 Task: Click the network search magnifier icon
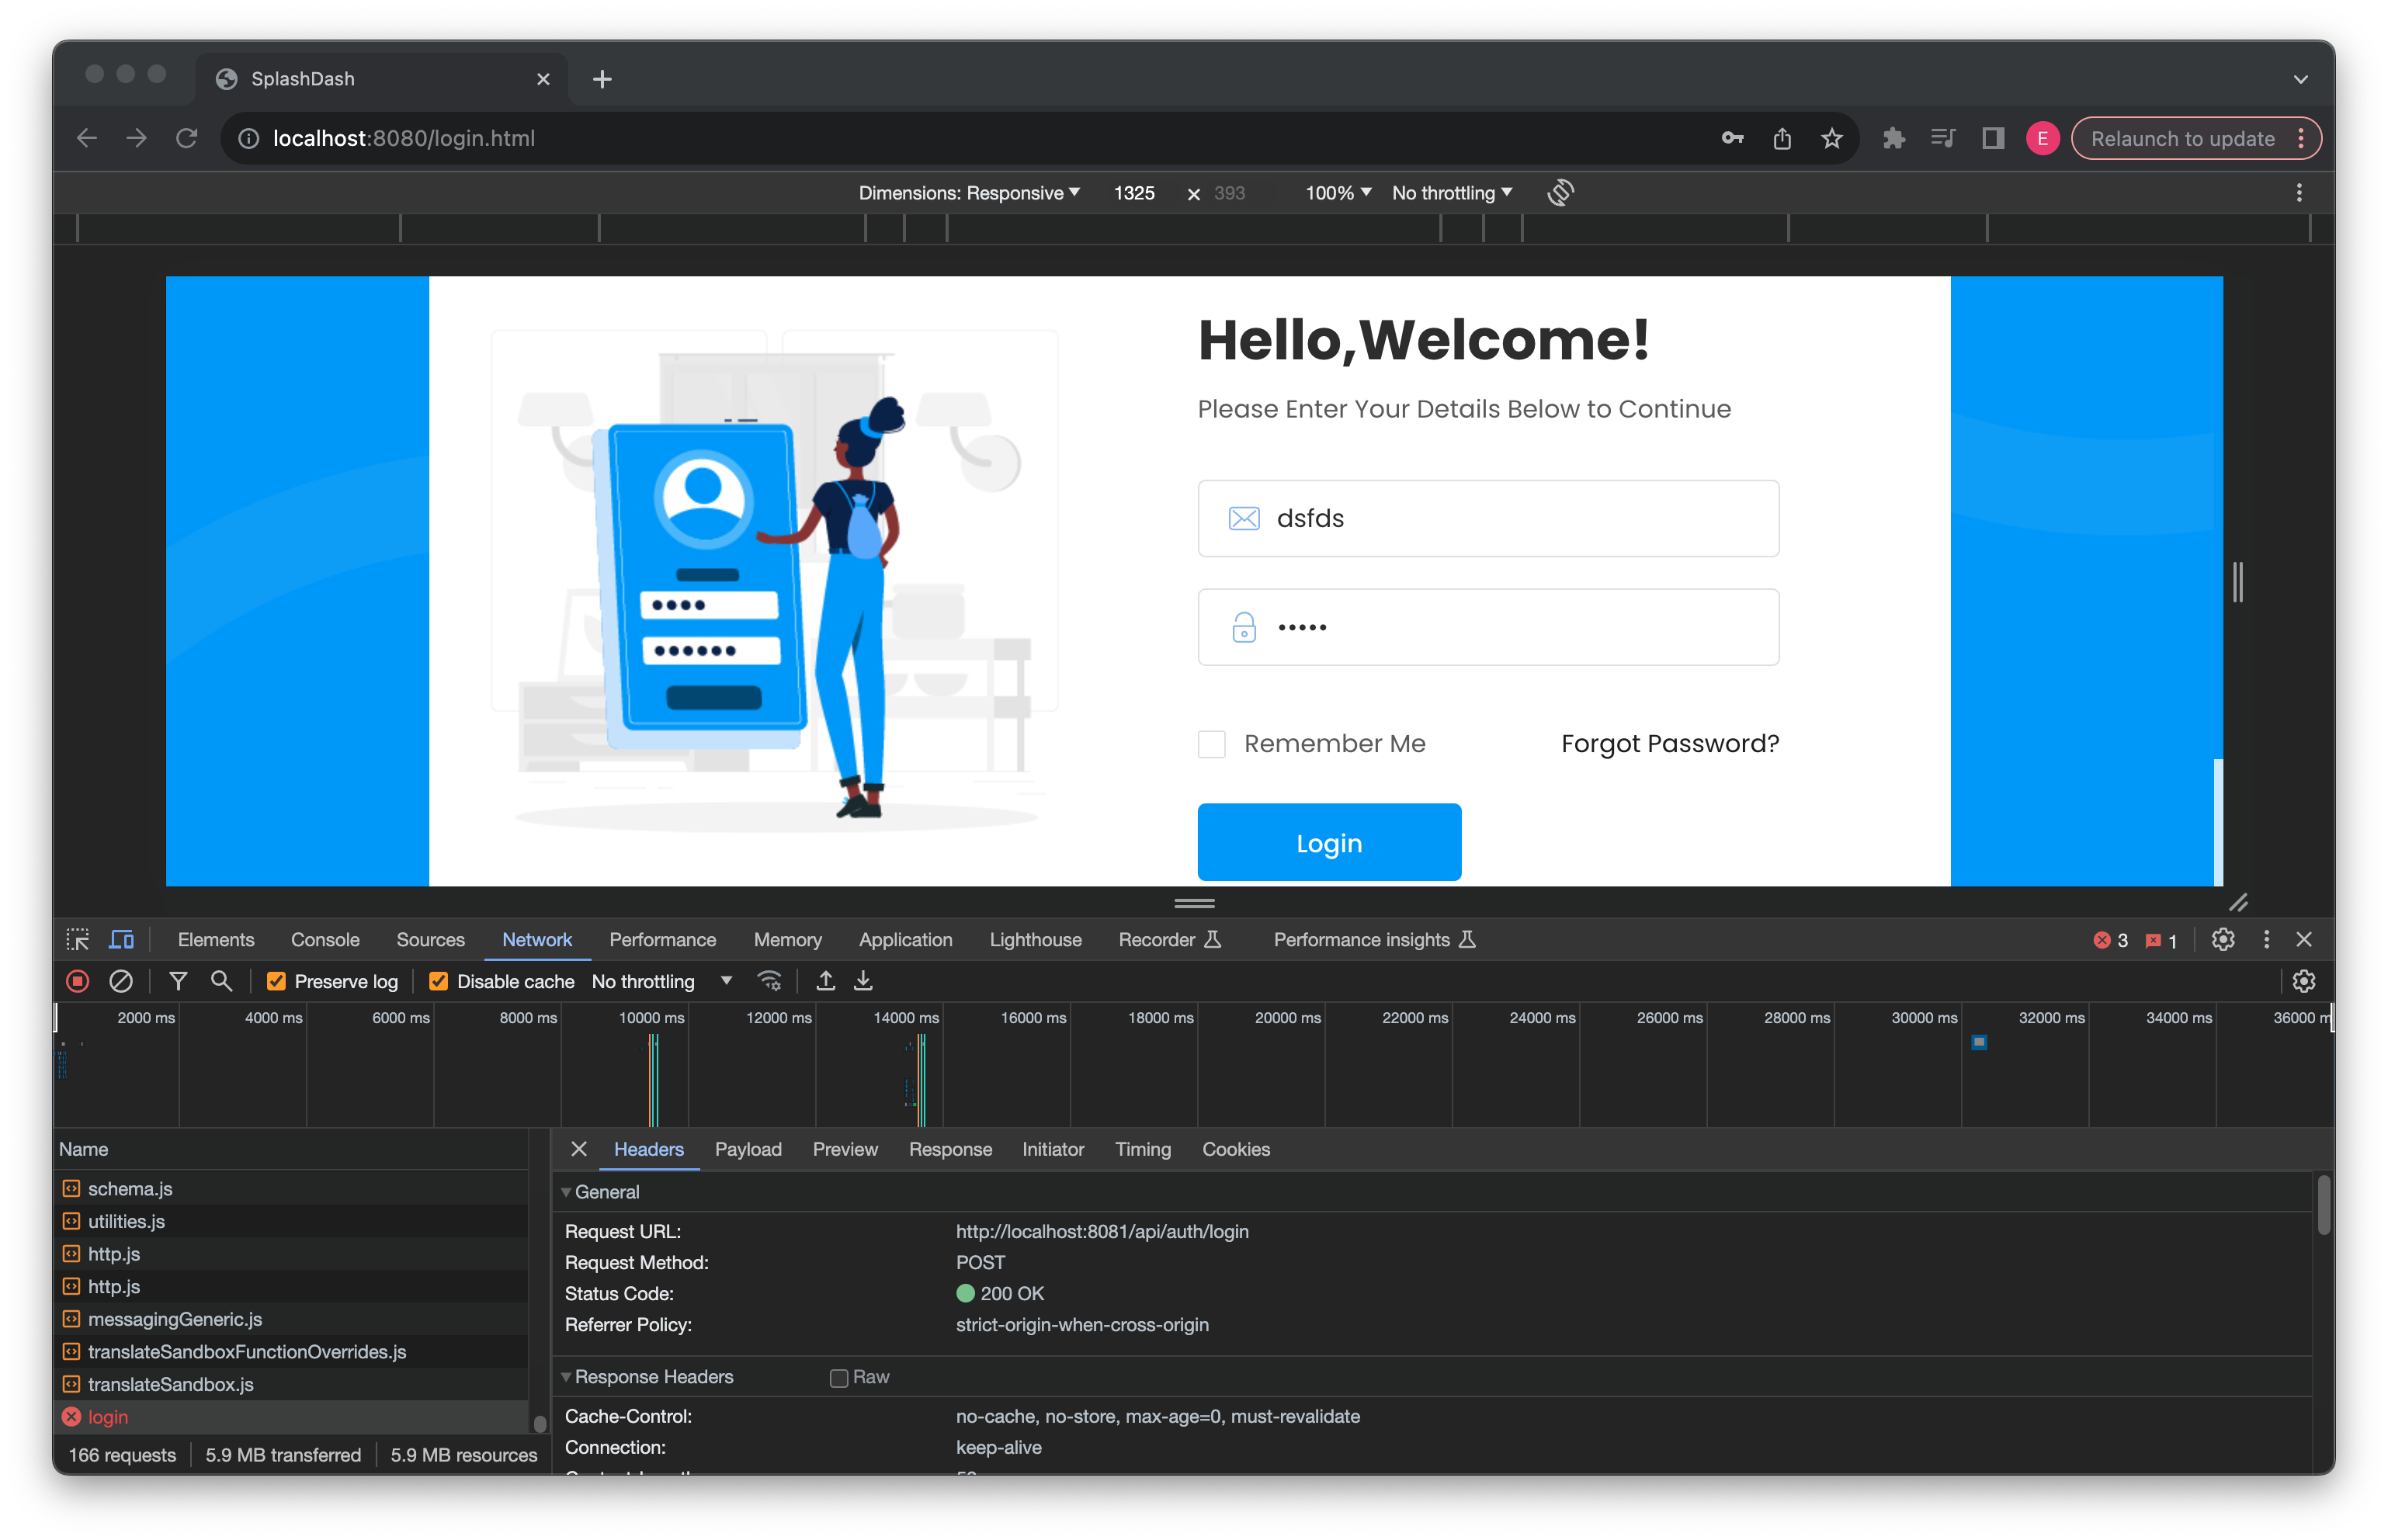pyautogui.click(x=222, y=981)
